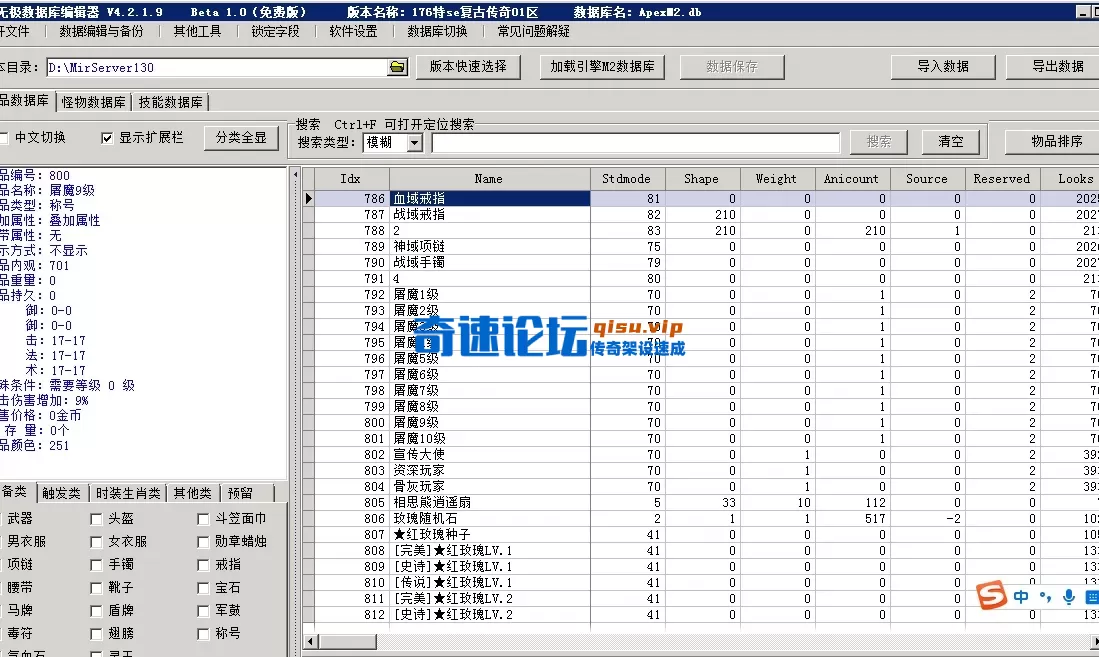1099x657 pixels.
Task: Check the 勋章蜡烛 category checkbox
Action: [203, 542]
